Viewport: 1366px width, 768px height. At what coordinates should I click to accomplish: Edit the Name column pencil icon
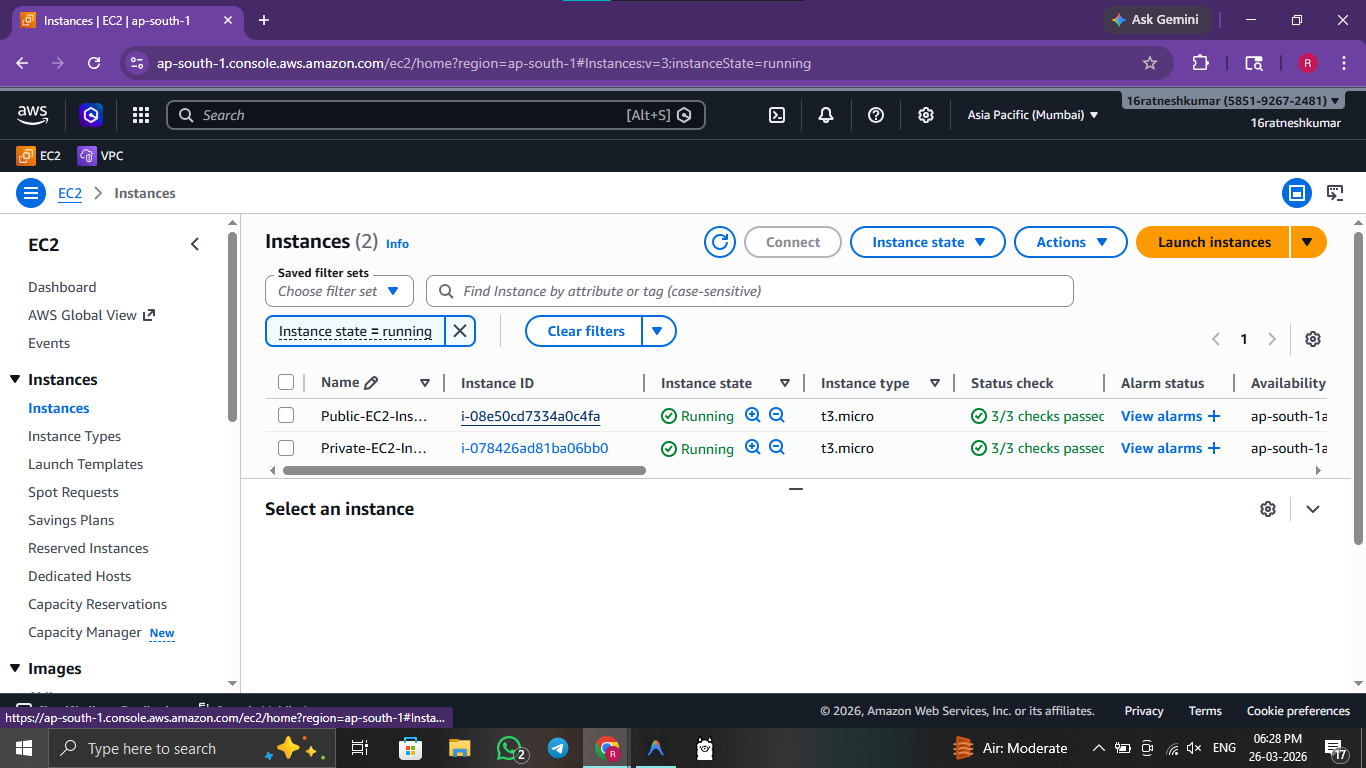[371, 383]
